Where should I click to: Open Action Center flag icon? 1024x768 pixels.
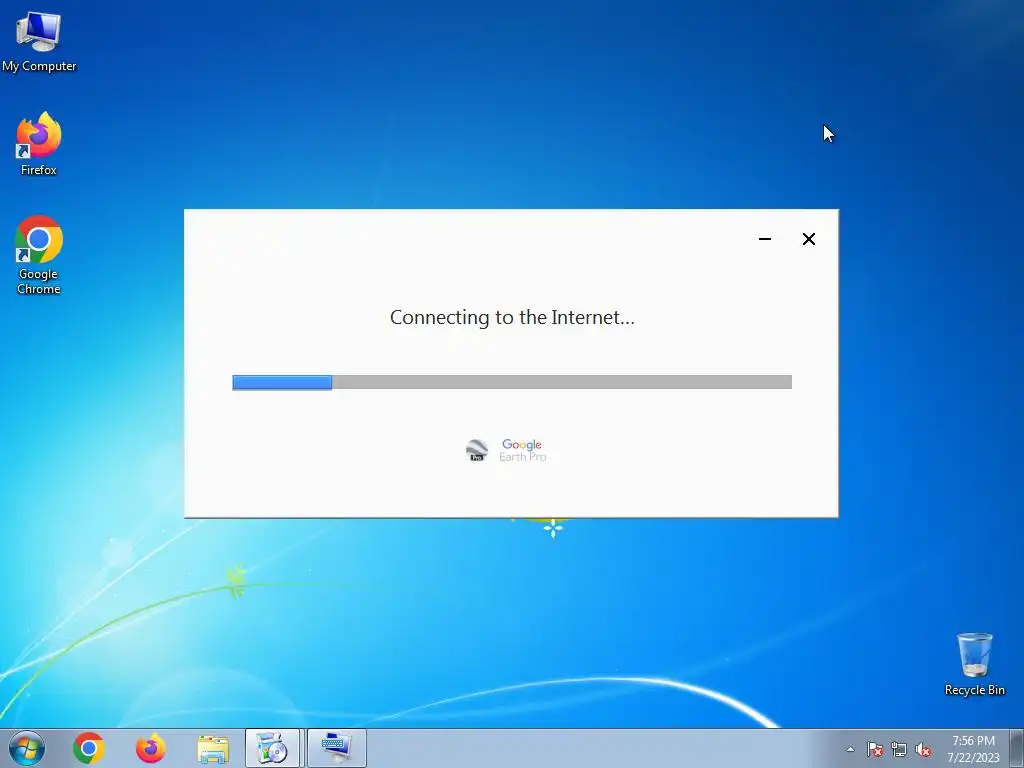pos(875,749)
